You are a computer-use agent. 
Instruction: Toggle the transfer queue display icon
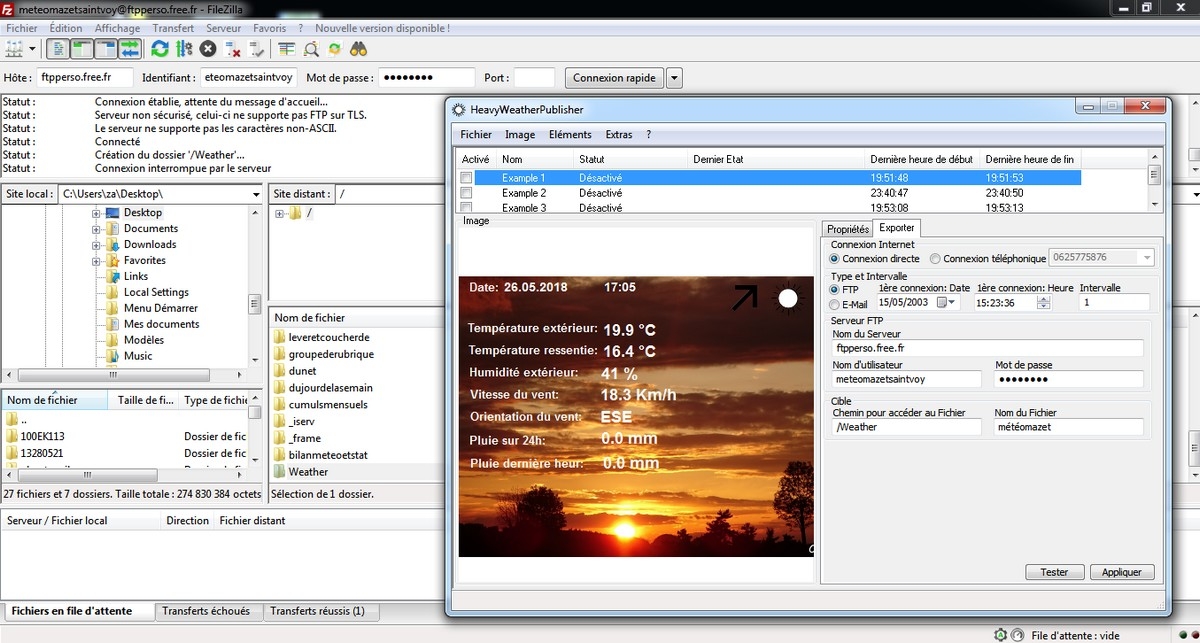tap(130, 48)
